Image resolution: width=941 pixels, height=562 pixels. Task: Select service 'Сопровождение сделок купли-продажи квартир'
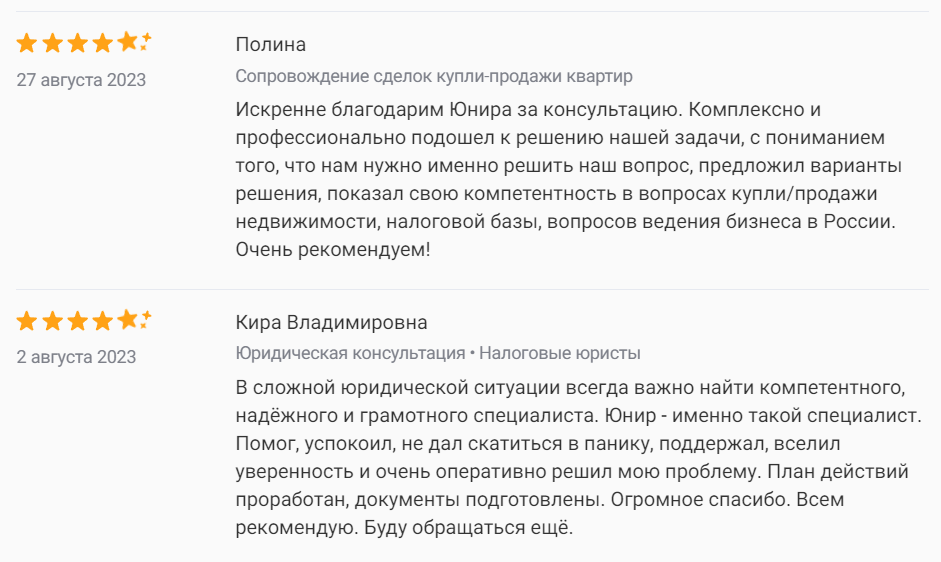(434, 76)
